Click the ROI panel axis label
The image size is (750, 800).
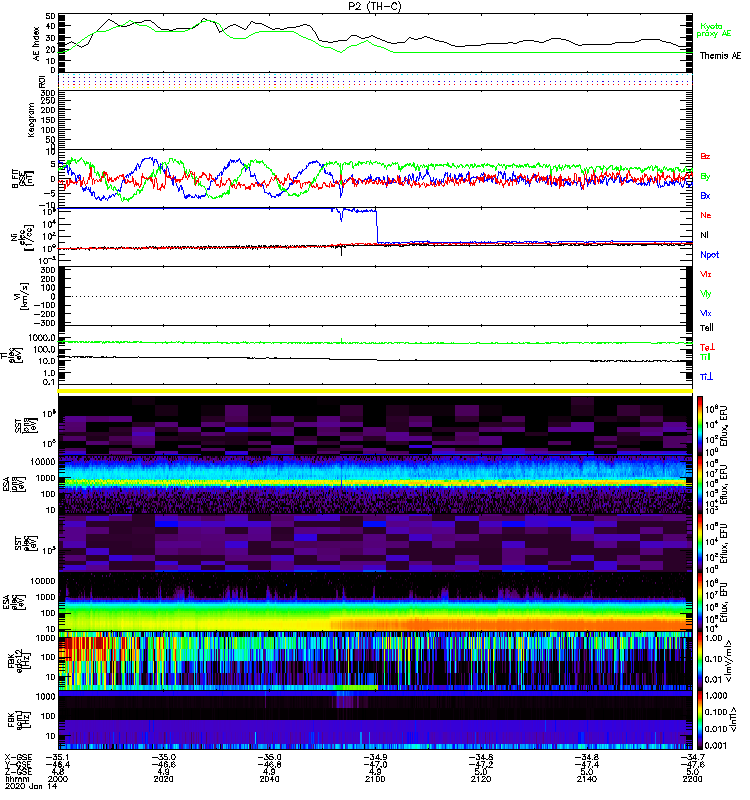(42, 82)
